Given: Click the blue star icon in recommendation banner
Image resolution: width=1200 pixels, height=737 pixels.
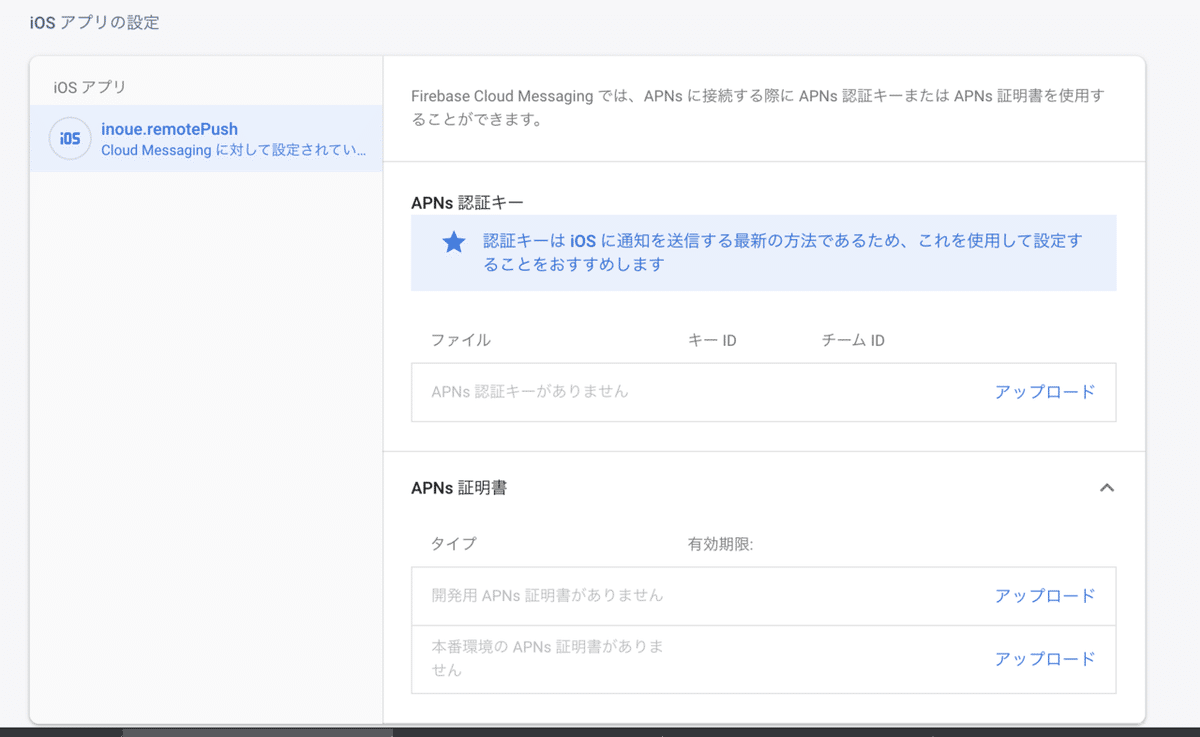Looking at the screenshot, I should 454,242.
